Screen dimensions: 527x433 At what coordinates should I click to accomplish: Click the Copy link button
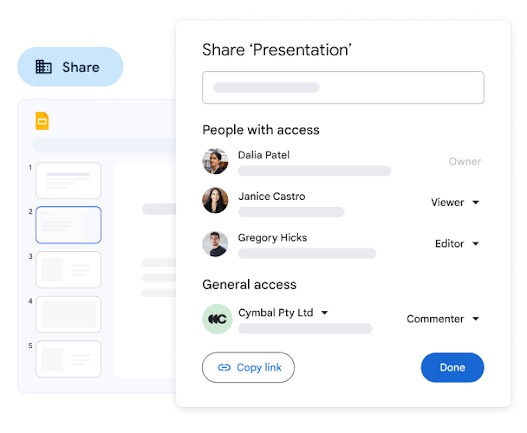click(248, 367)
